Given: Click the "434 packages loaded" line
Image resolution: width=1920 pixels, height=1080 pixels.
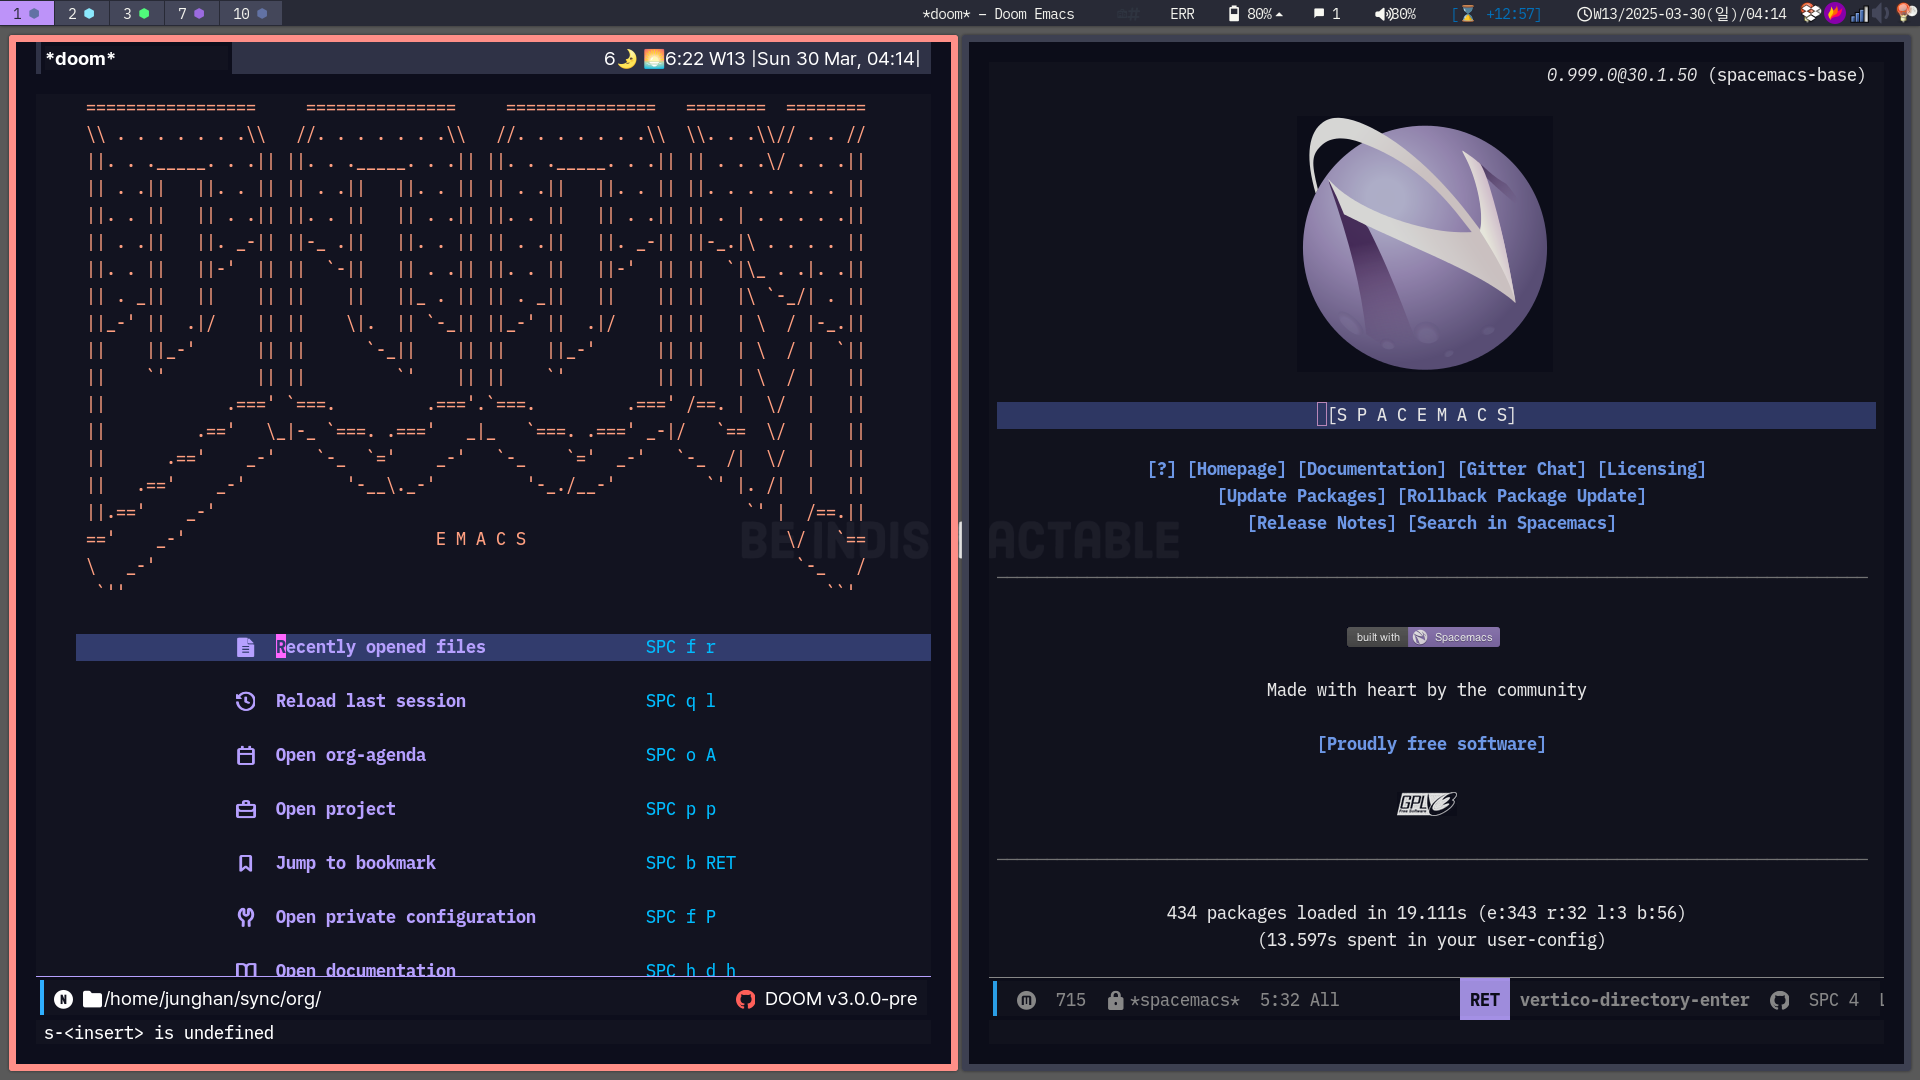Looking at the screenshot, I should [1426, 913].
